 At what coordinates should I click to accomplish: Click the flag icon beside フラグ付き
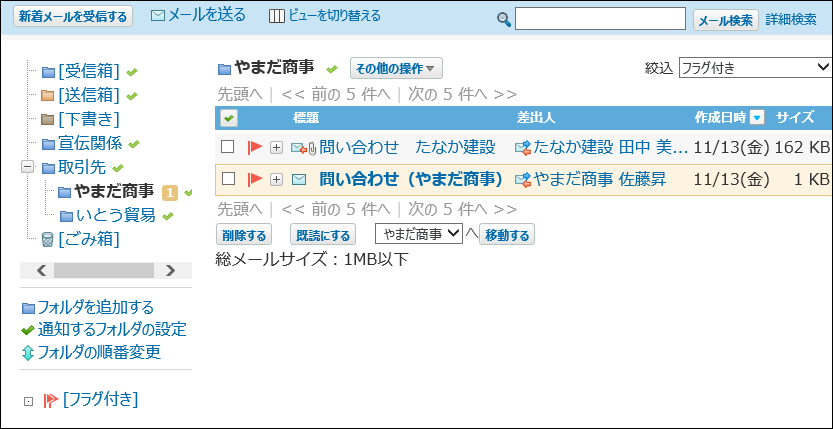50,400
